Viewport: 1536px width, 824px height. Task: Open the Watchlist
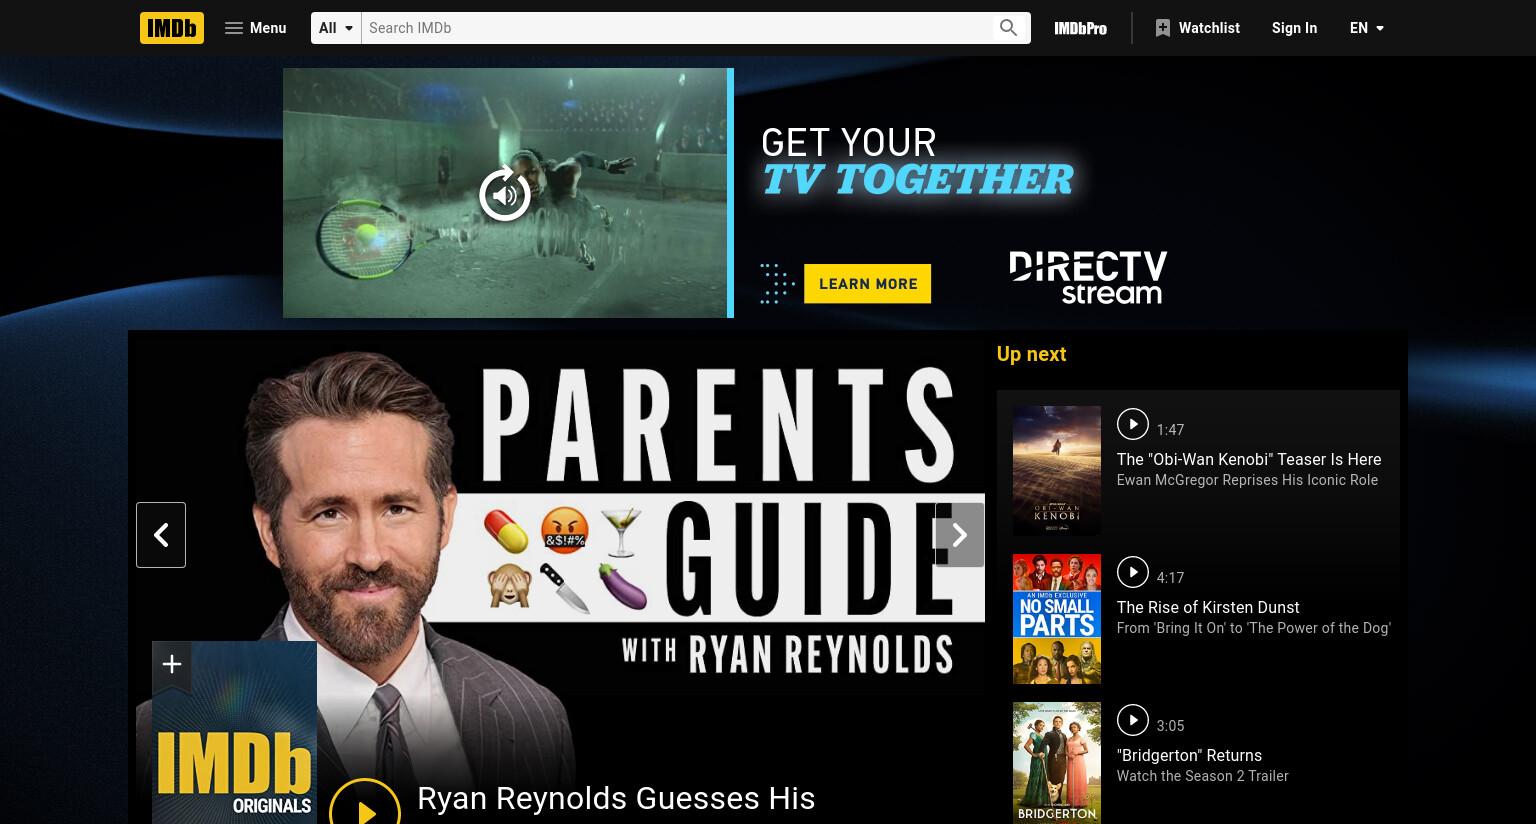coord(1197,28)
